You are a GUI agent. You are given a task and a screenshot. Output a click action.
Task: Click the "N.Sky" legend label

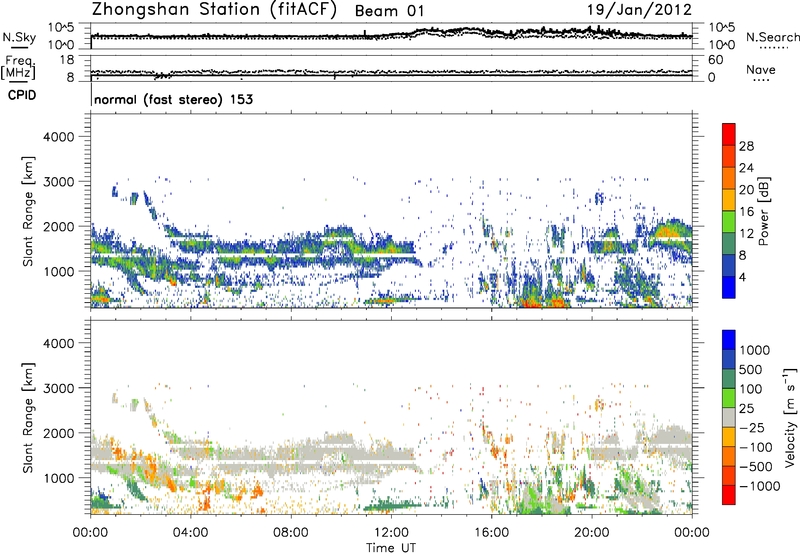(19, 37)
